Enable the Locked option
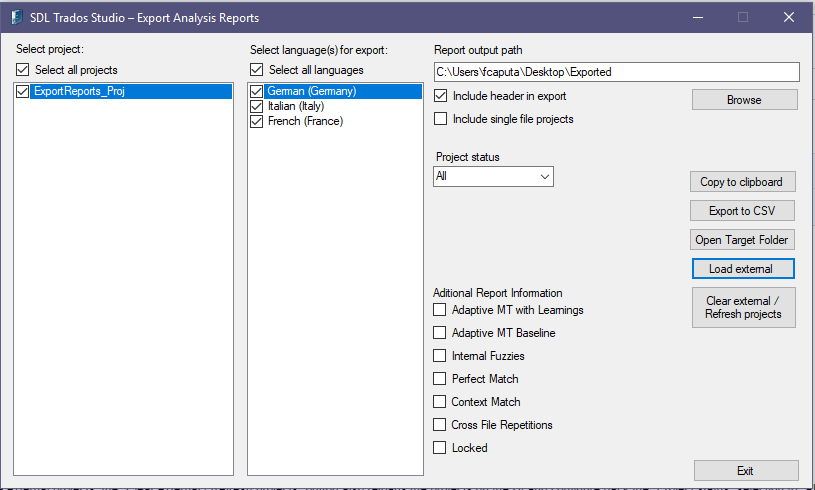The width and height of the screenshot is (815, 490). (x=440, y=447)
